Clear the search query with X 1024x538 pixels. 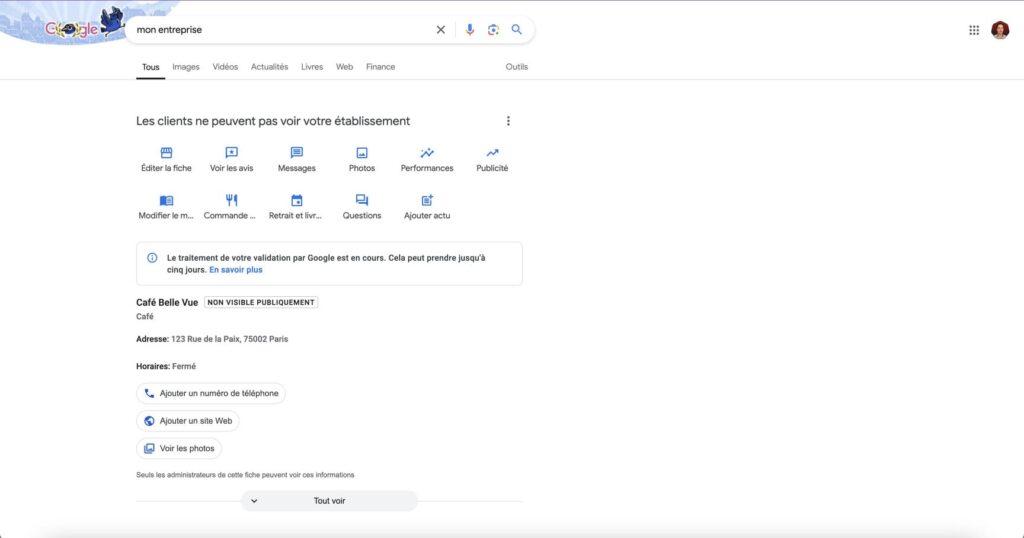tap(441, 29)
